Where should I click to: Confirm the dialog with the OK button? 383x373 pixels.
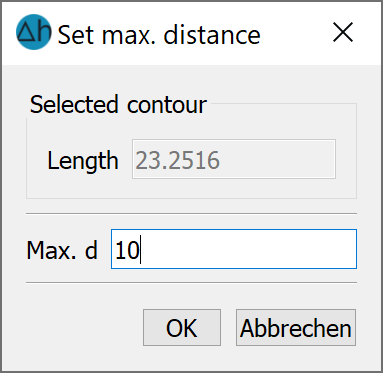click(x=182, y=327)
